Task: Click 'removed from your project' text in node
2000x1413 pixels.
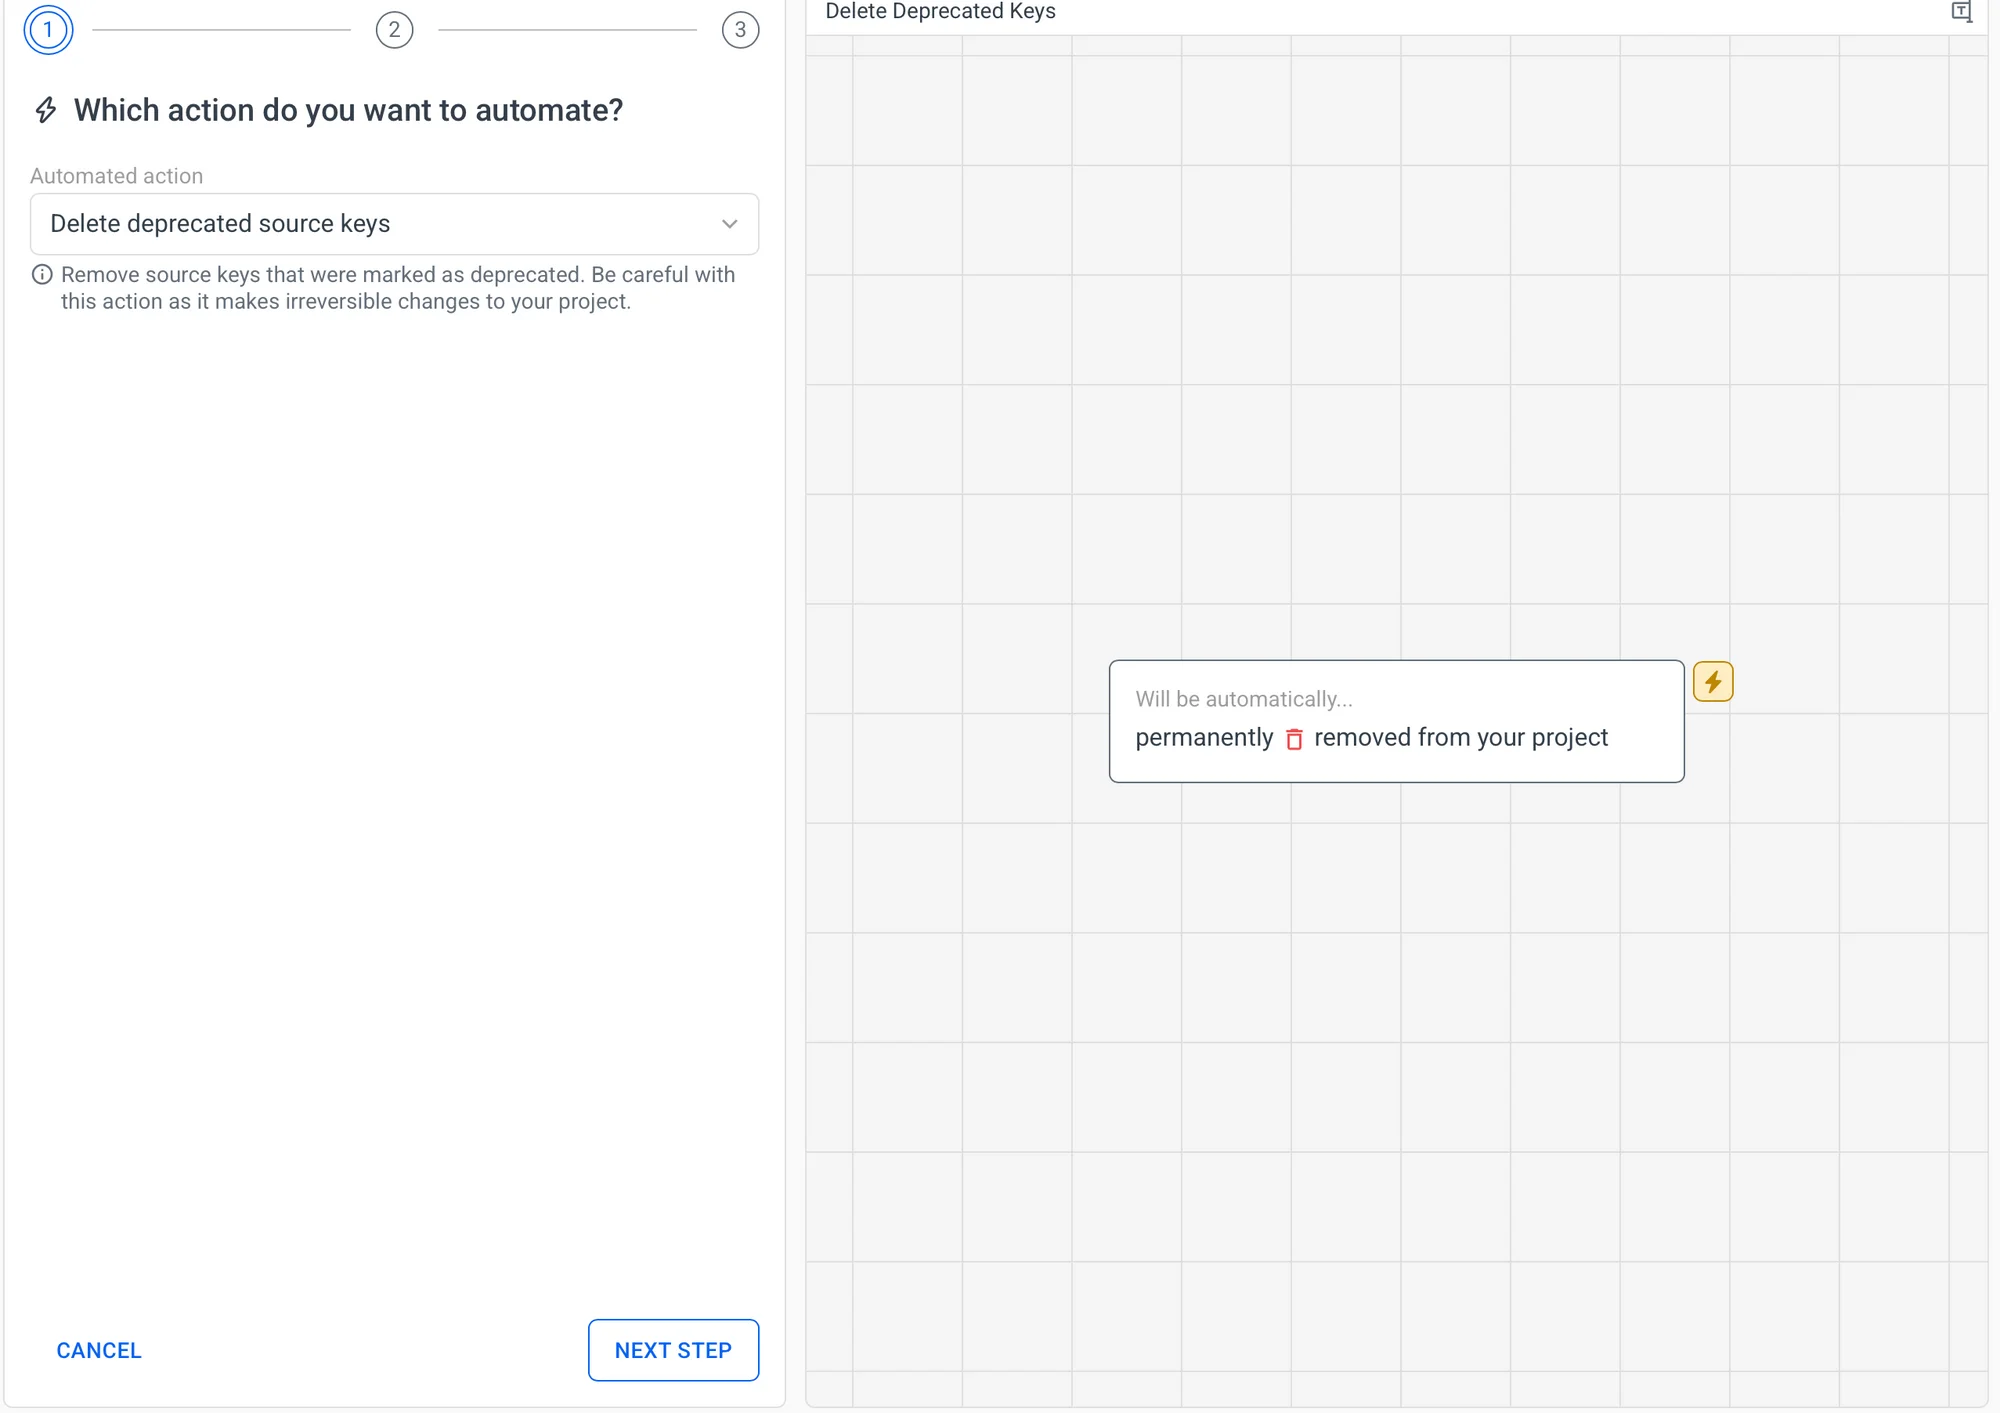Action: [x=1460, y=738]
